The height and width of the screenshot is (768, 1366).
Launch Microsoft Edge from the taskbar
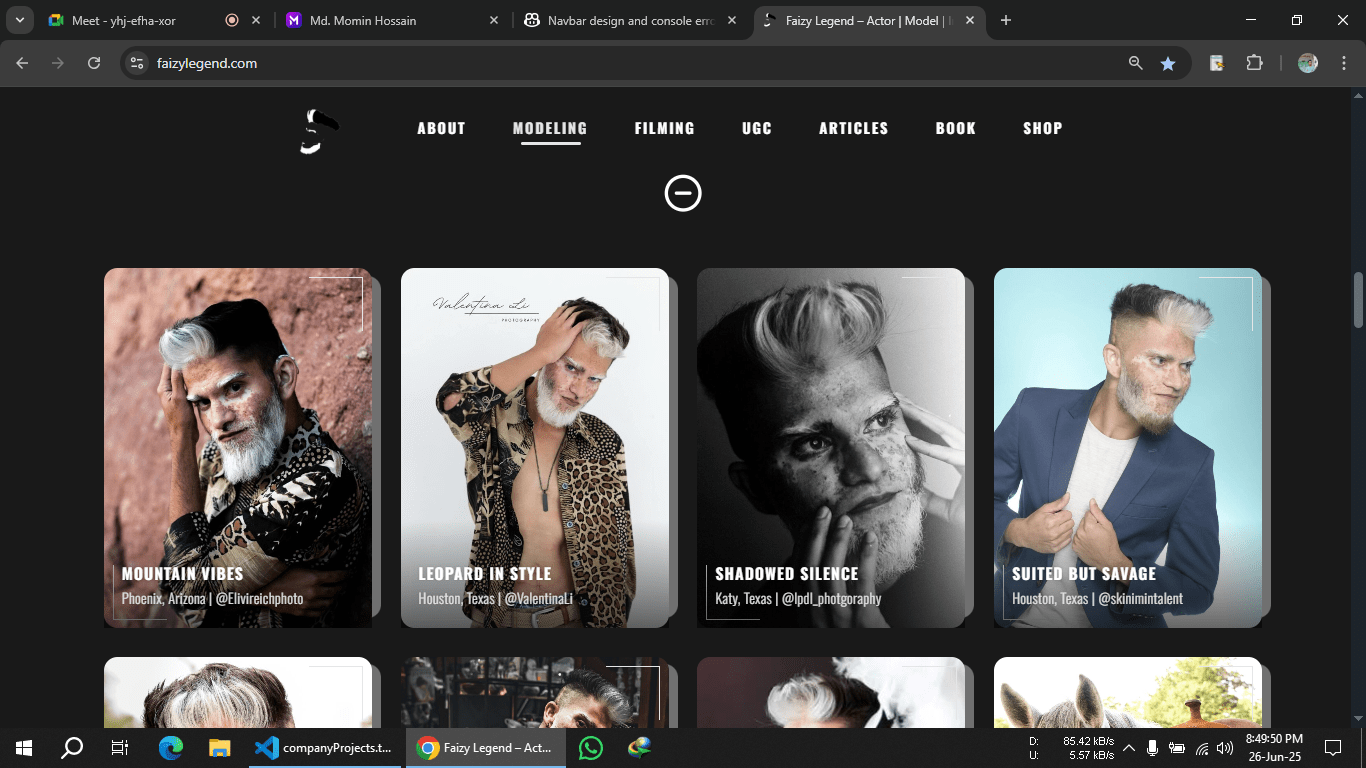(171, 747)
